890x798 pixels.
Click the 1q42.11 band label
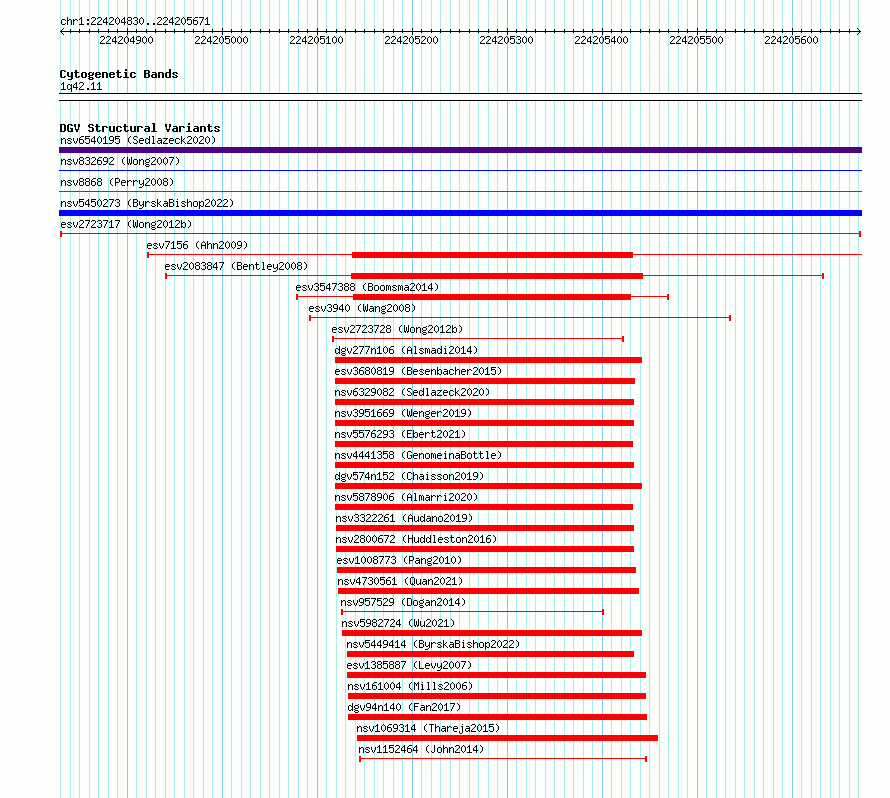pyautogui.click(x=81, y=86)
